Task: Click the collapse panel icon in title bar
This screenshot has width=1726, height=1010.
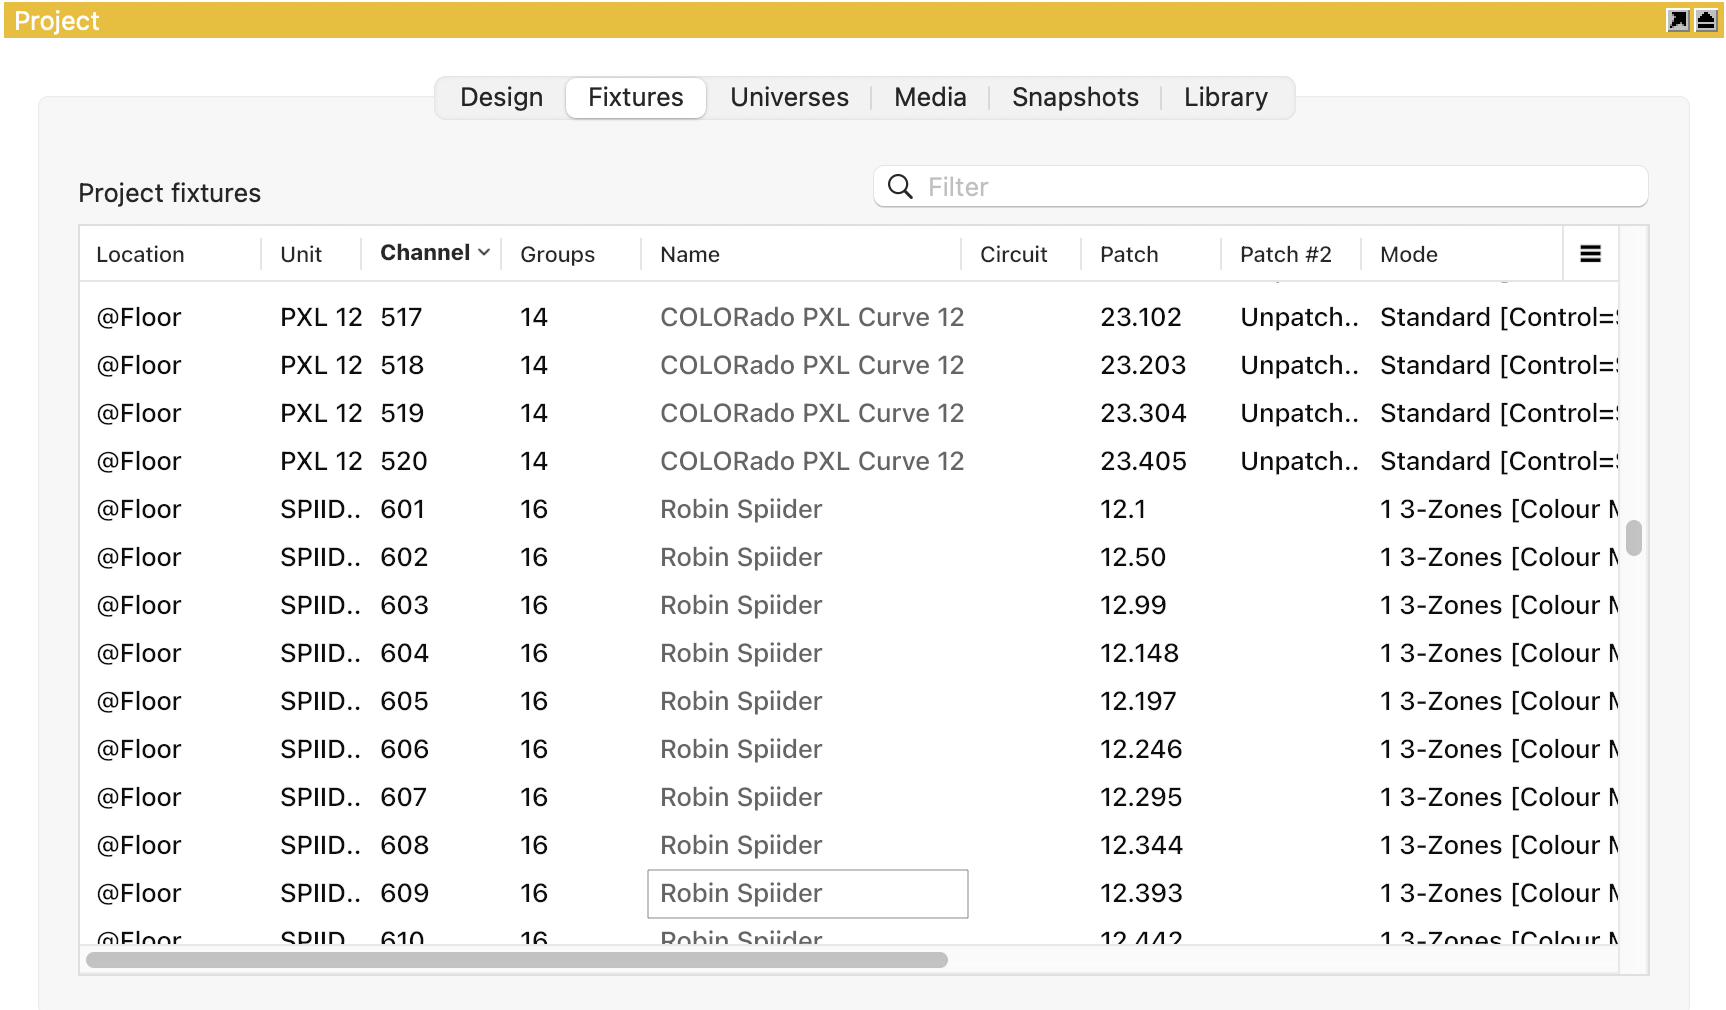Action: (1706, 20)
